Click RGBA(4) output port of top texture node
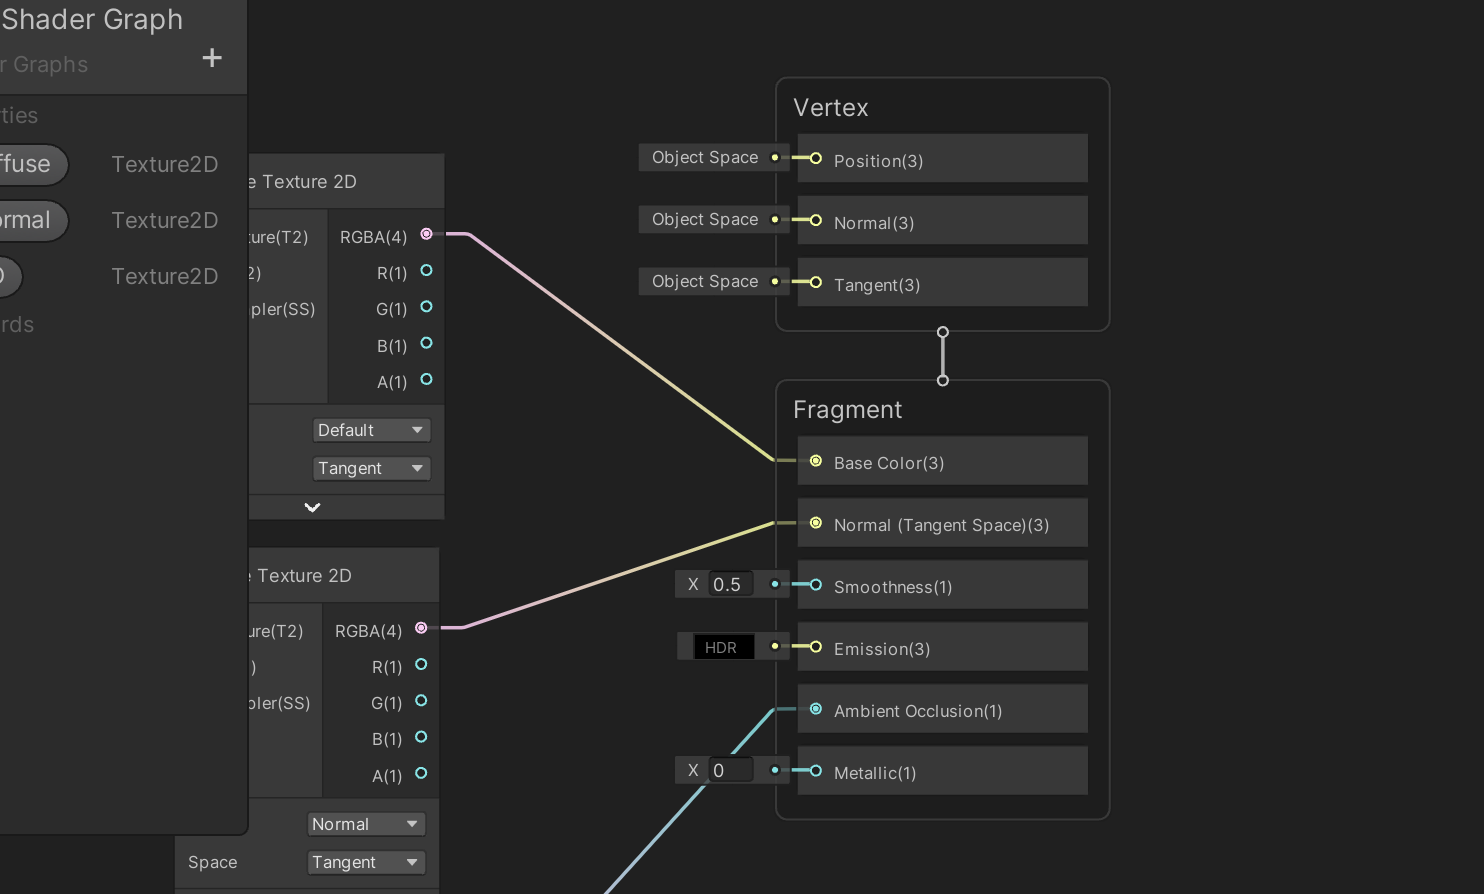The image size is (1484, 894). (x=426, y=234)
